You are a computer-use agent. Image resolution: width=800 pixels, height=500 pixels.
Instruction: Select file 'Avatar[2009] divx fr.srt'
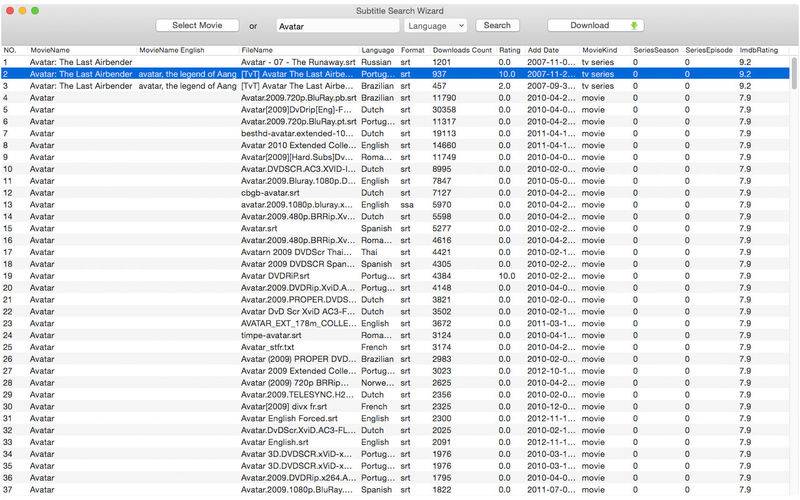point(284,407)
